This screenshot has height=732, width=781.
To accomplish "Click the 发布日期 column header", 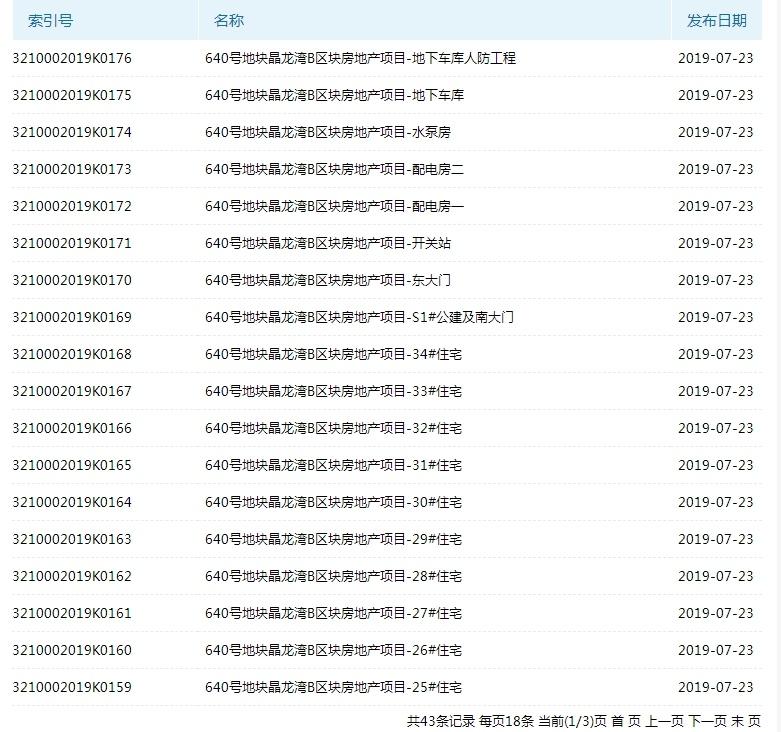I will (x=717, y=20).
